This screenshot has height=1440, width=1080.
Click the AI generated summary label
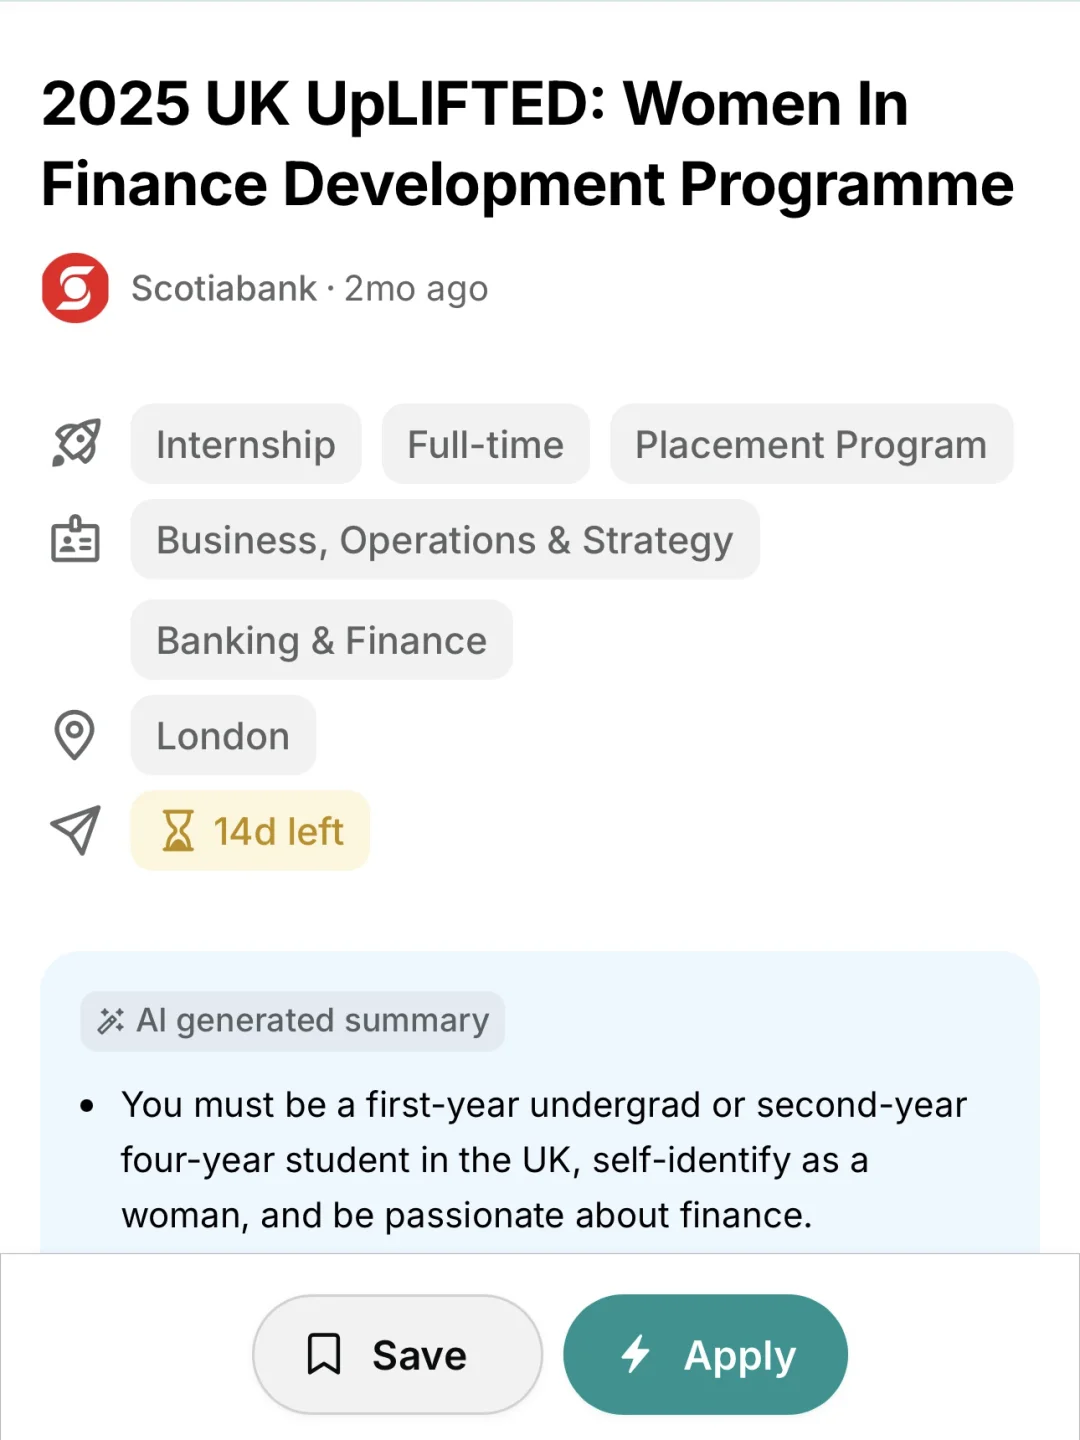(x=293, y=1021)
